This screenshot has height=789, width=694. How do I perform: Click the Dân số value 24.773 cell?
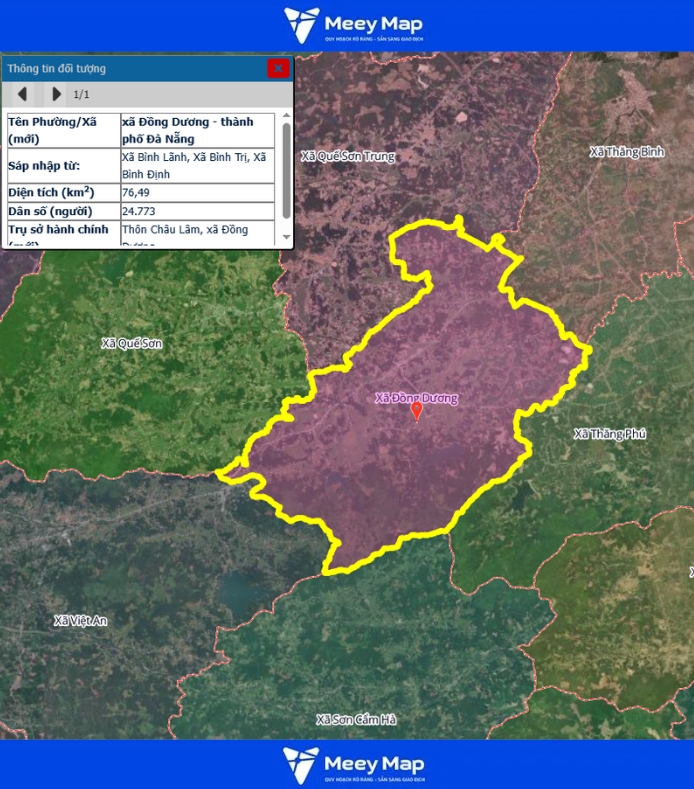[196, 212]
